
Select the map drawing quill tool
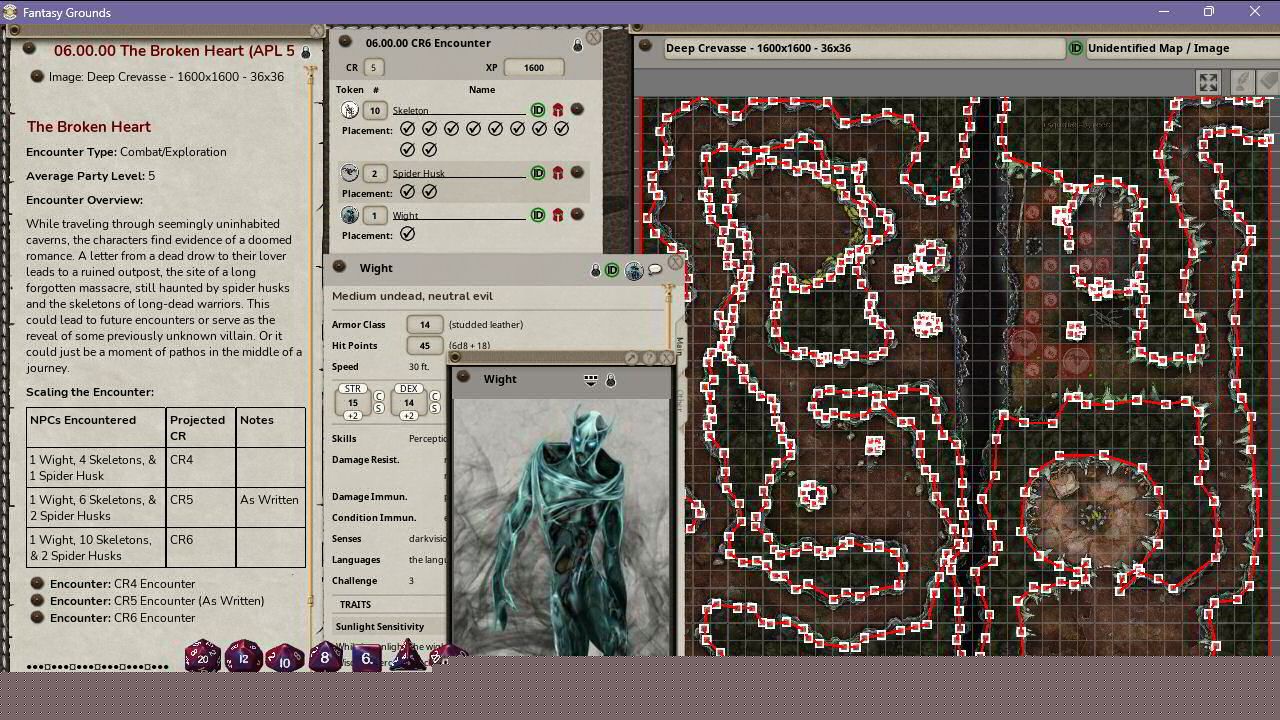pos(1241,83)
